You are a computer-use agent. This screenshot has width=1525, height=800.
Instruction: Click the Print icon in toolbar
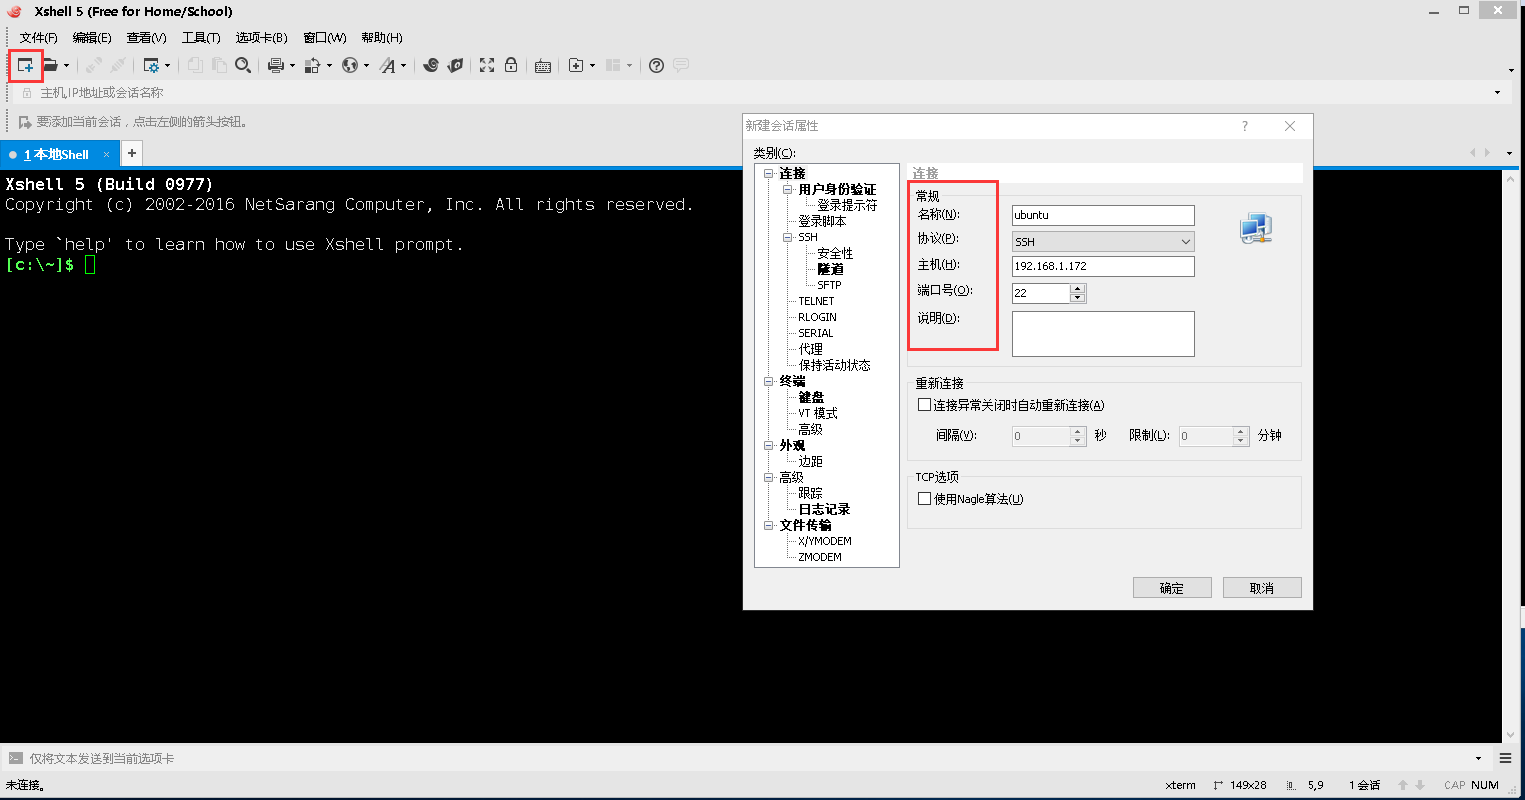[275, 66]
